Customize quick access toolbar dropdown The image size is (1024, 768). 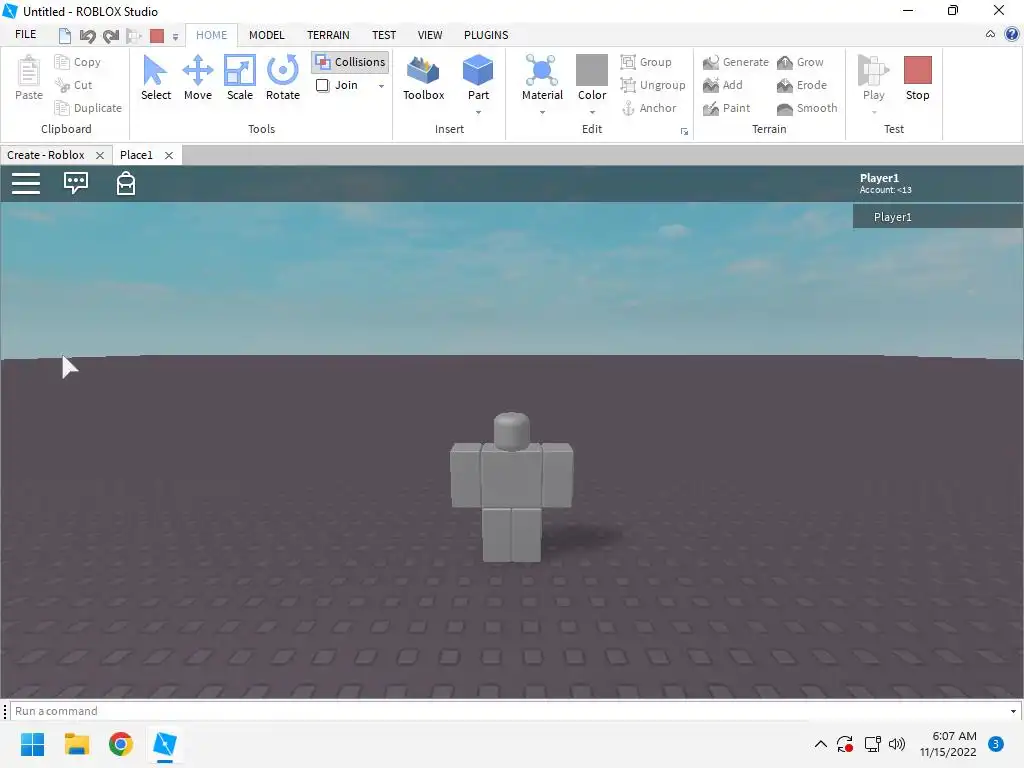pyautogui.click(x=175, y=37)
